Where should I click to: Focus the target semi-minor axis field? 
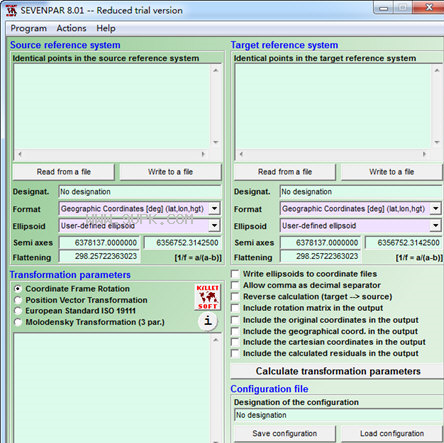coord(404,243)
